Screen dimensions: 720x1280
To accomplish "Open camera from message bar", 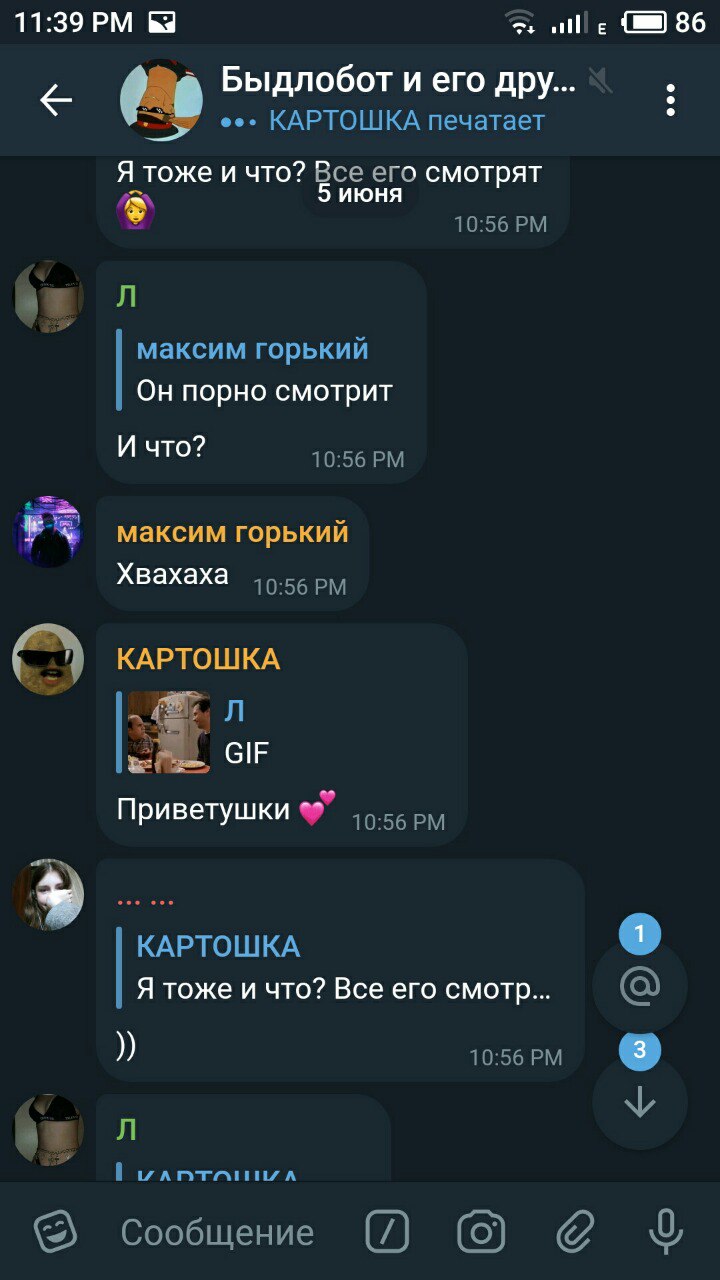I will (x=481, y=1232).
